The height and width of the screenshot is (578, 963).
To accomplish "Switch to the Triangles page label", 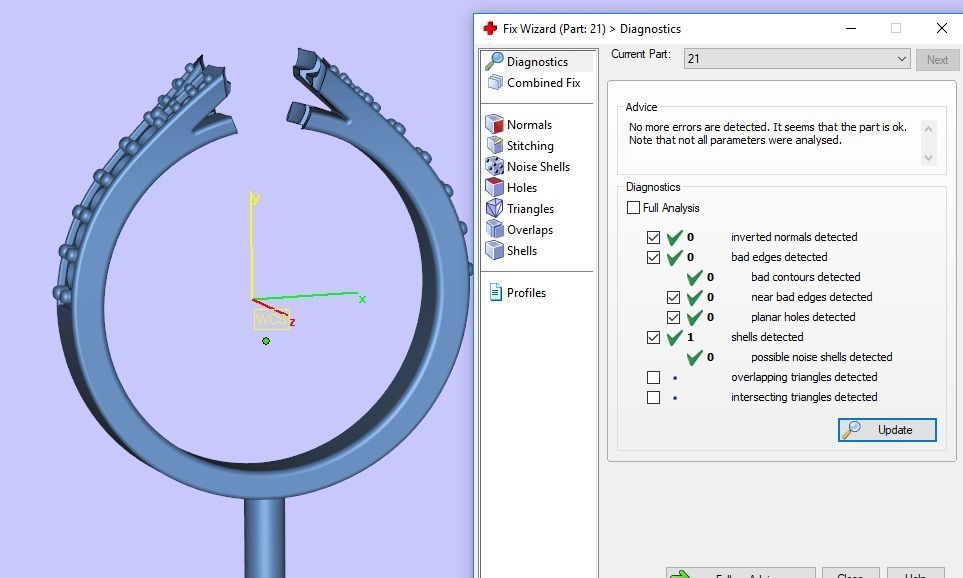I will click(531, 209).
